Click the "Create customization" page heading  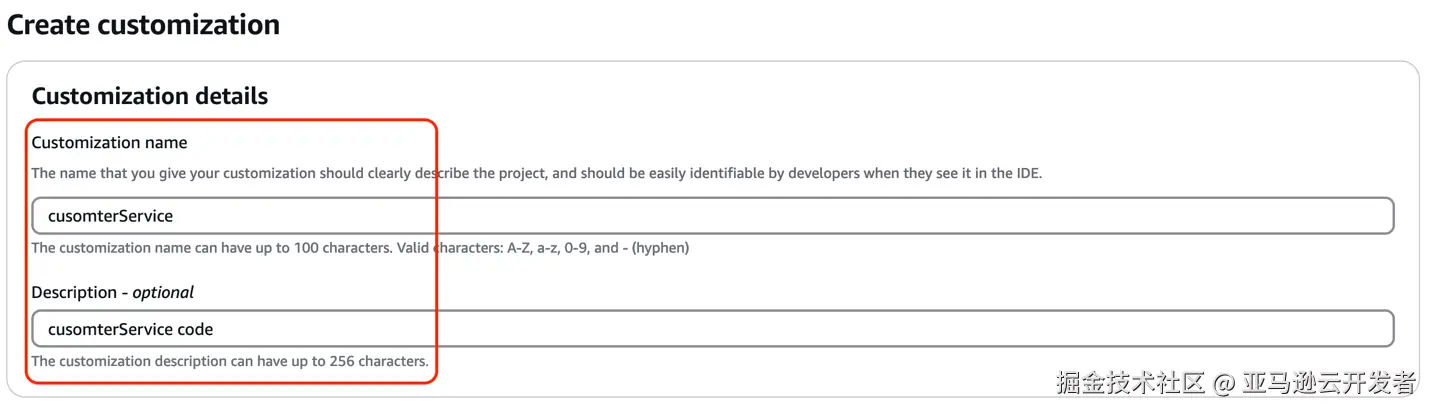tap(144, 25)
